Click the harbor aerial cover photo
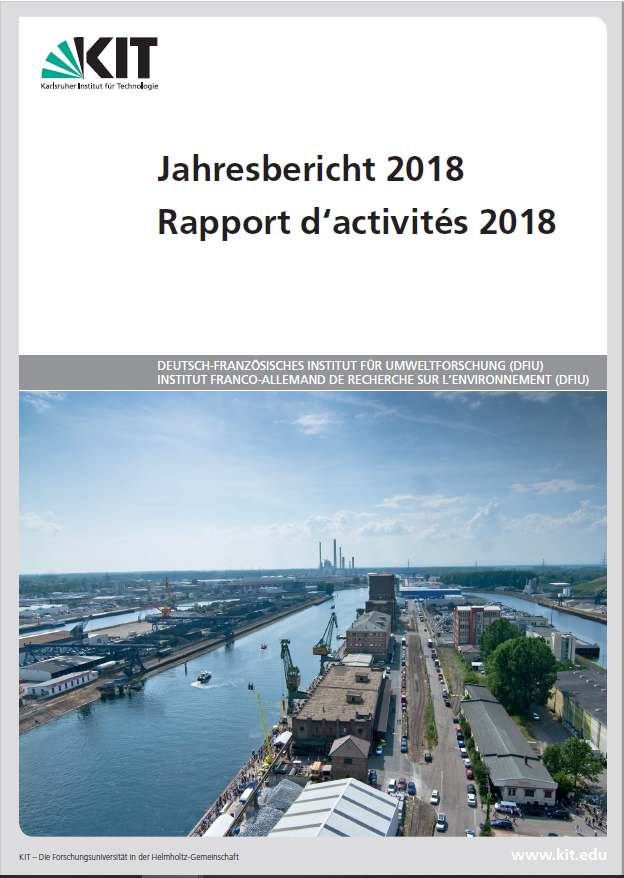624x878 pixels. tap(313, 614)
